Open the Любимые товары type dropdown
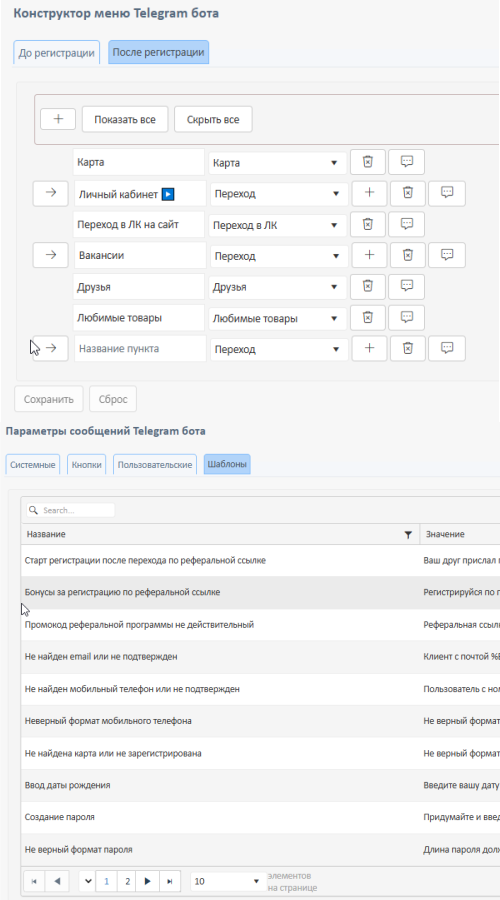 pyautogui.click(x=278, y=318)
